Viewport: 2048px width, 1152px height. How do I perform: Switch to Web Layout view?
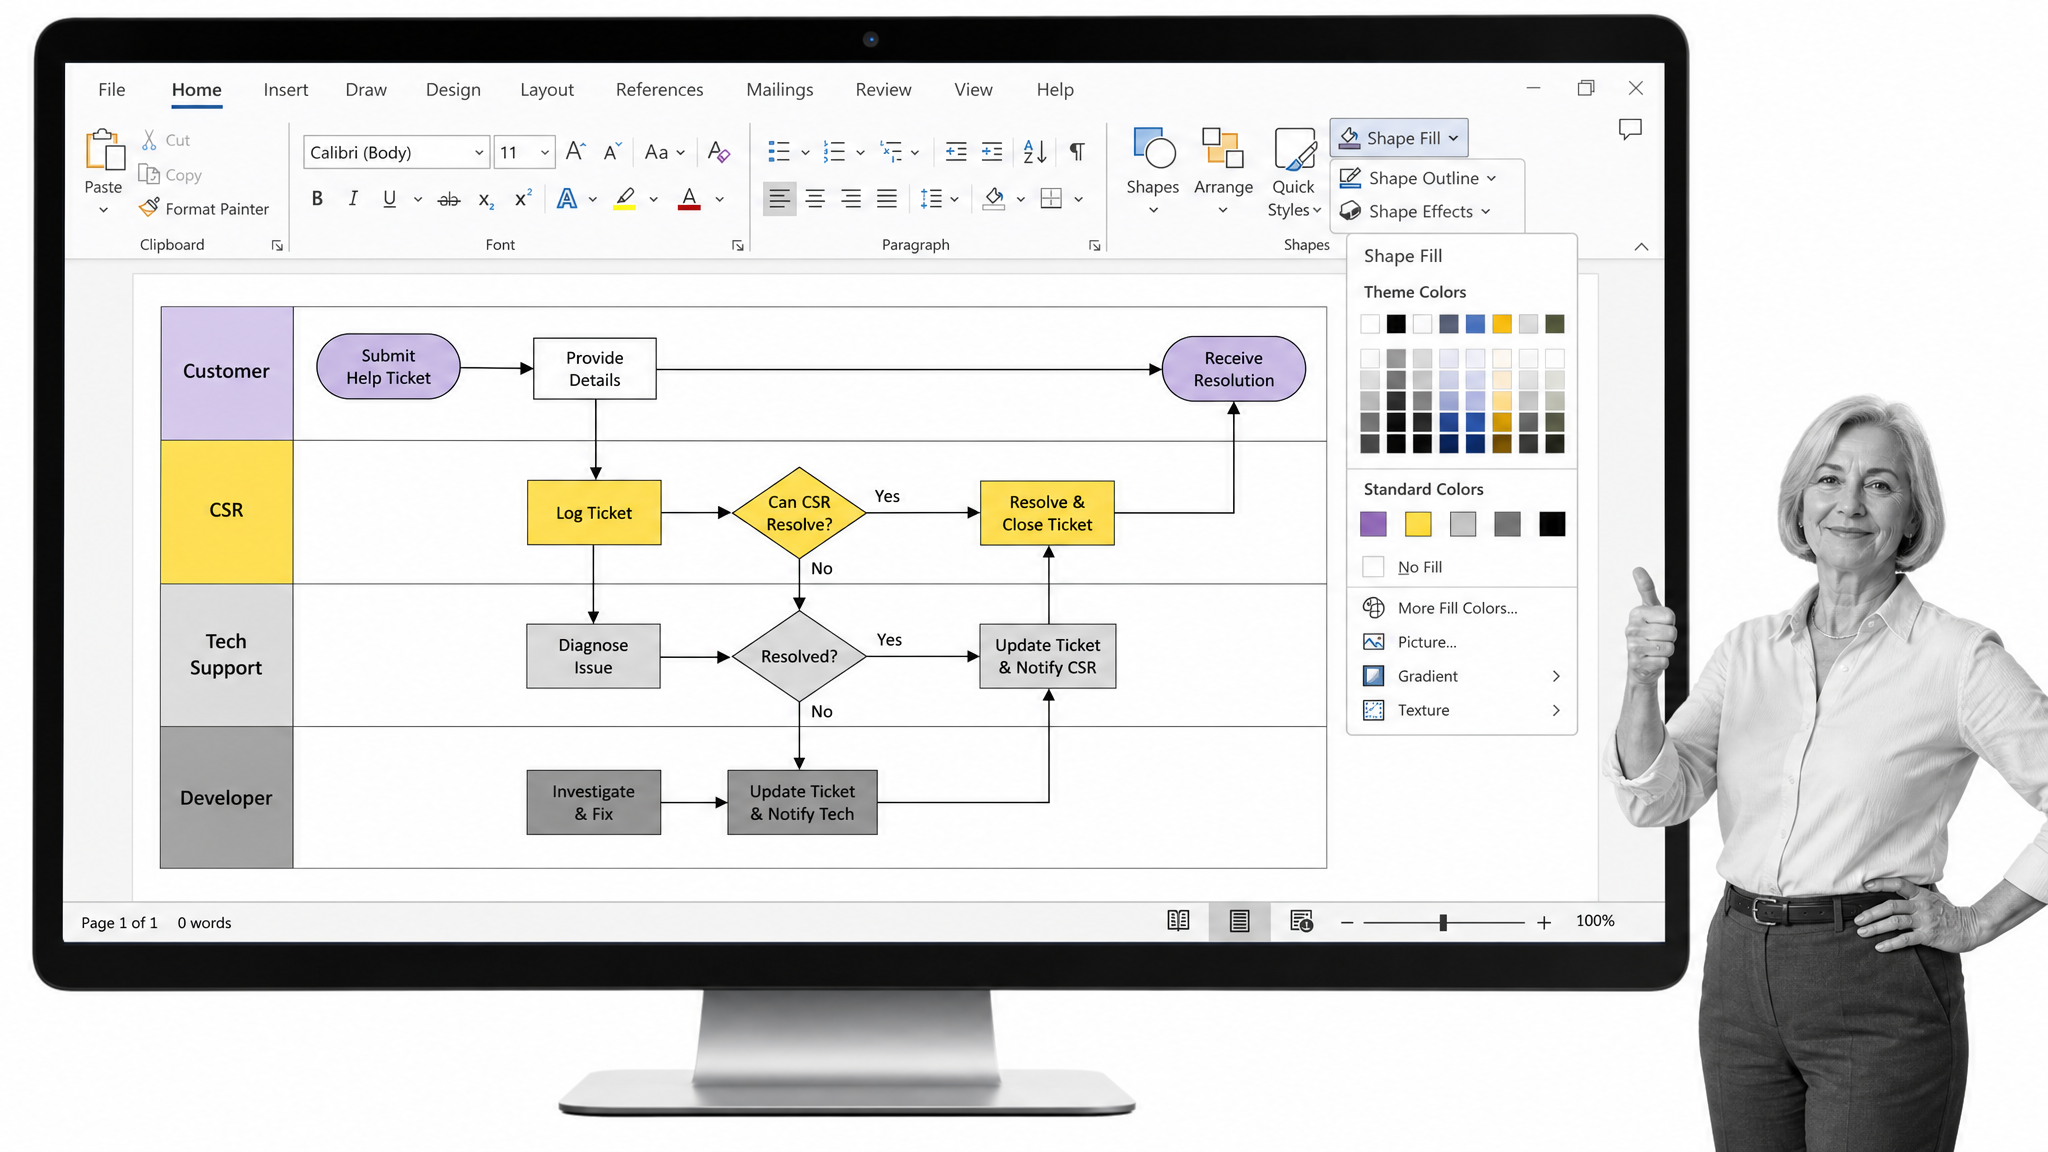[x=1301, y=921]
